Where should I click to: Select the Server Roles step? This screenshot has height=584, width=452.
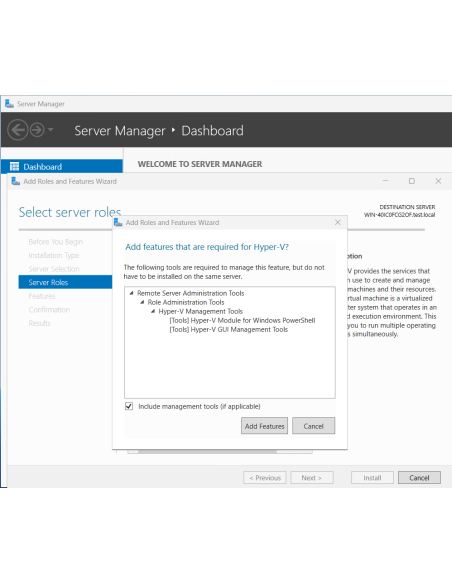65,282
